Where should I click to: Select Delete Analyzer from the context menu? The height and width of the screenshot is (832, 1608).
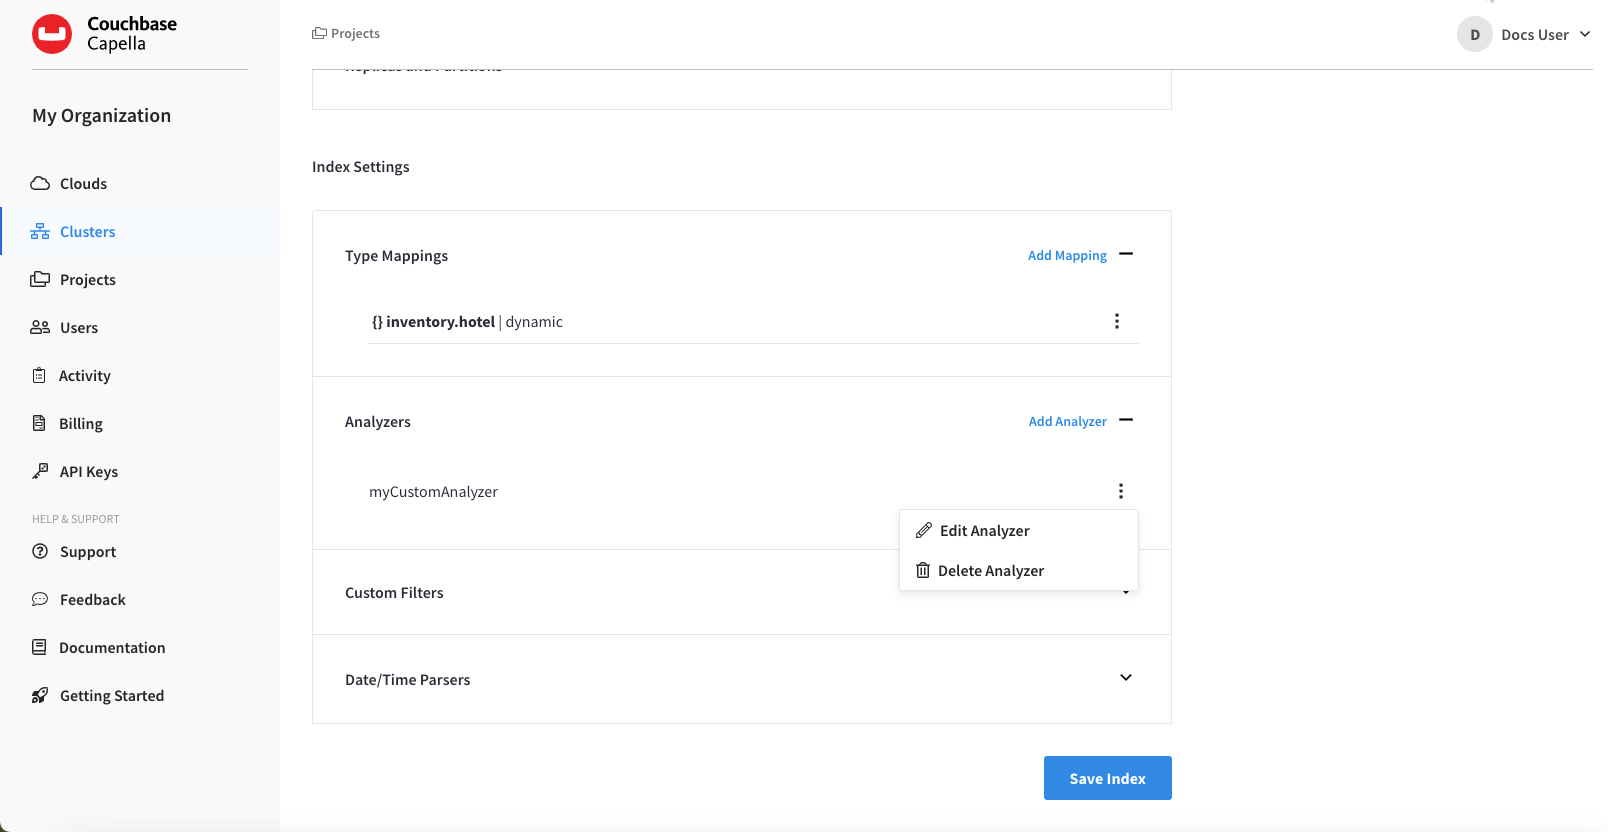tap(990, 571)
